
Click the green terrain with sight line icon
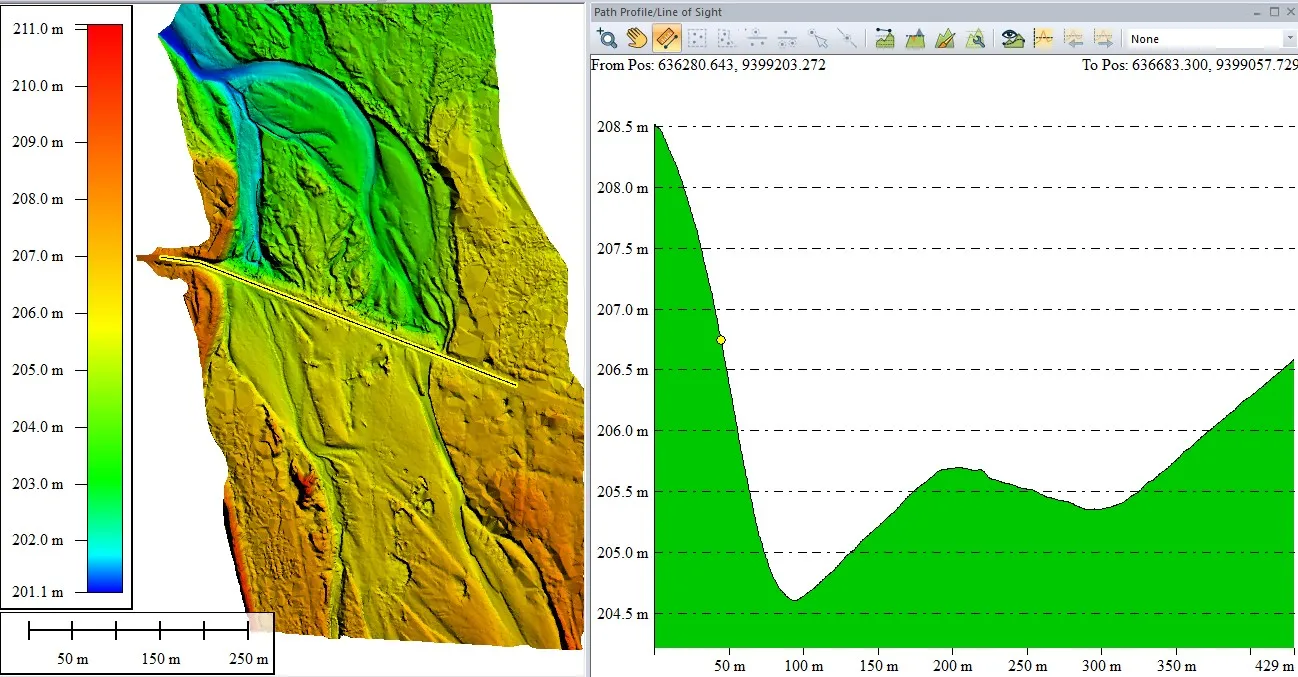pos(884,39)
